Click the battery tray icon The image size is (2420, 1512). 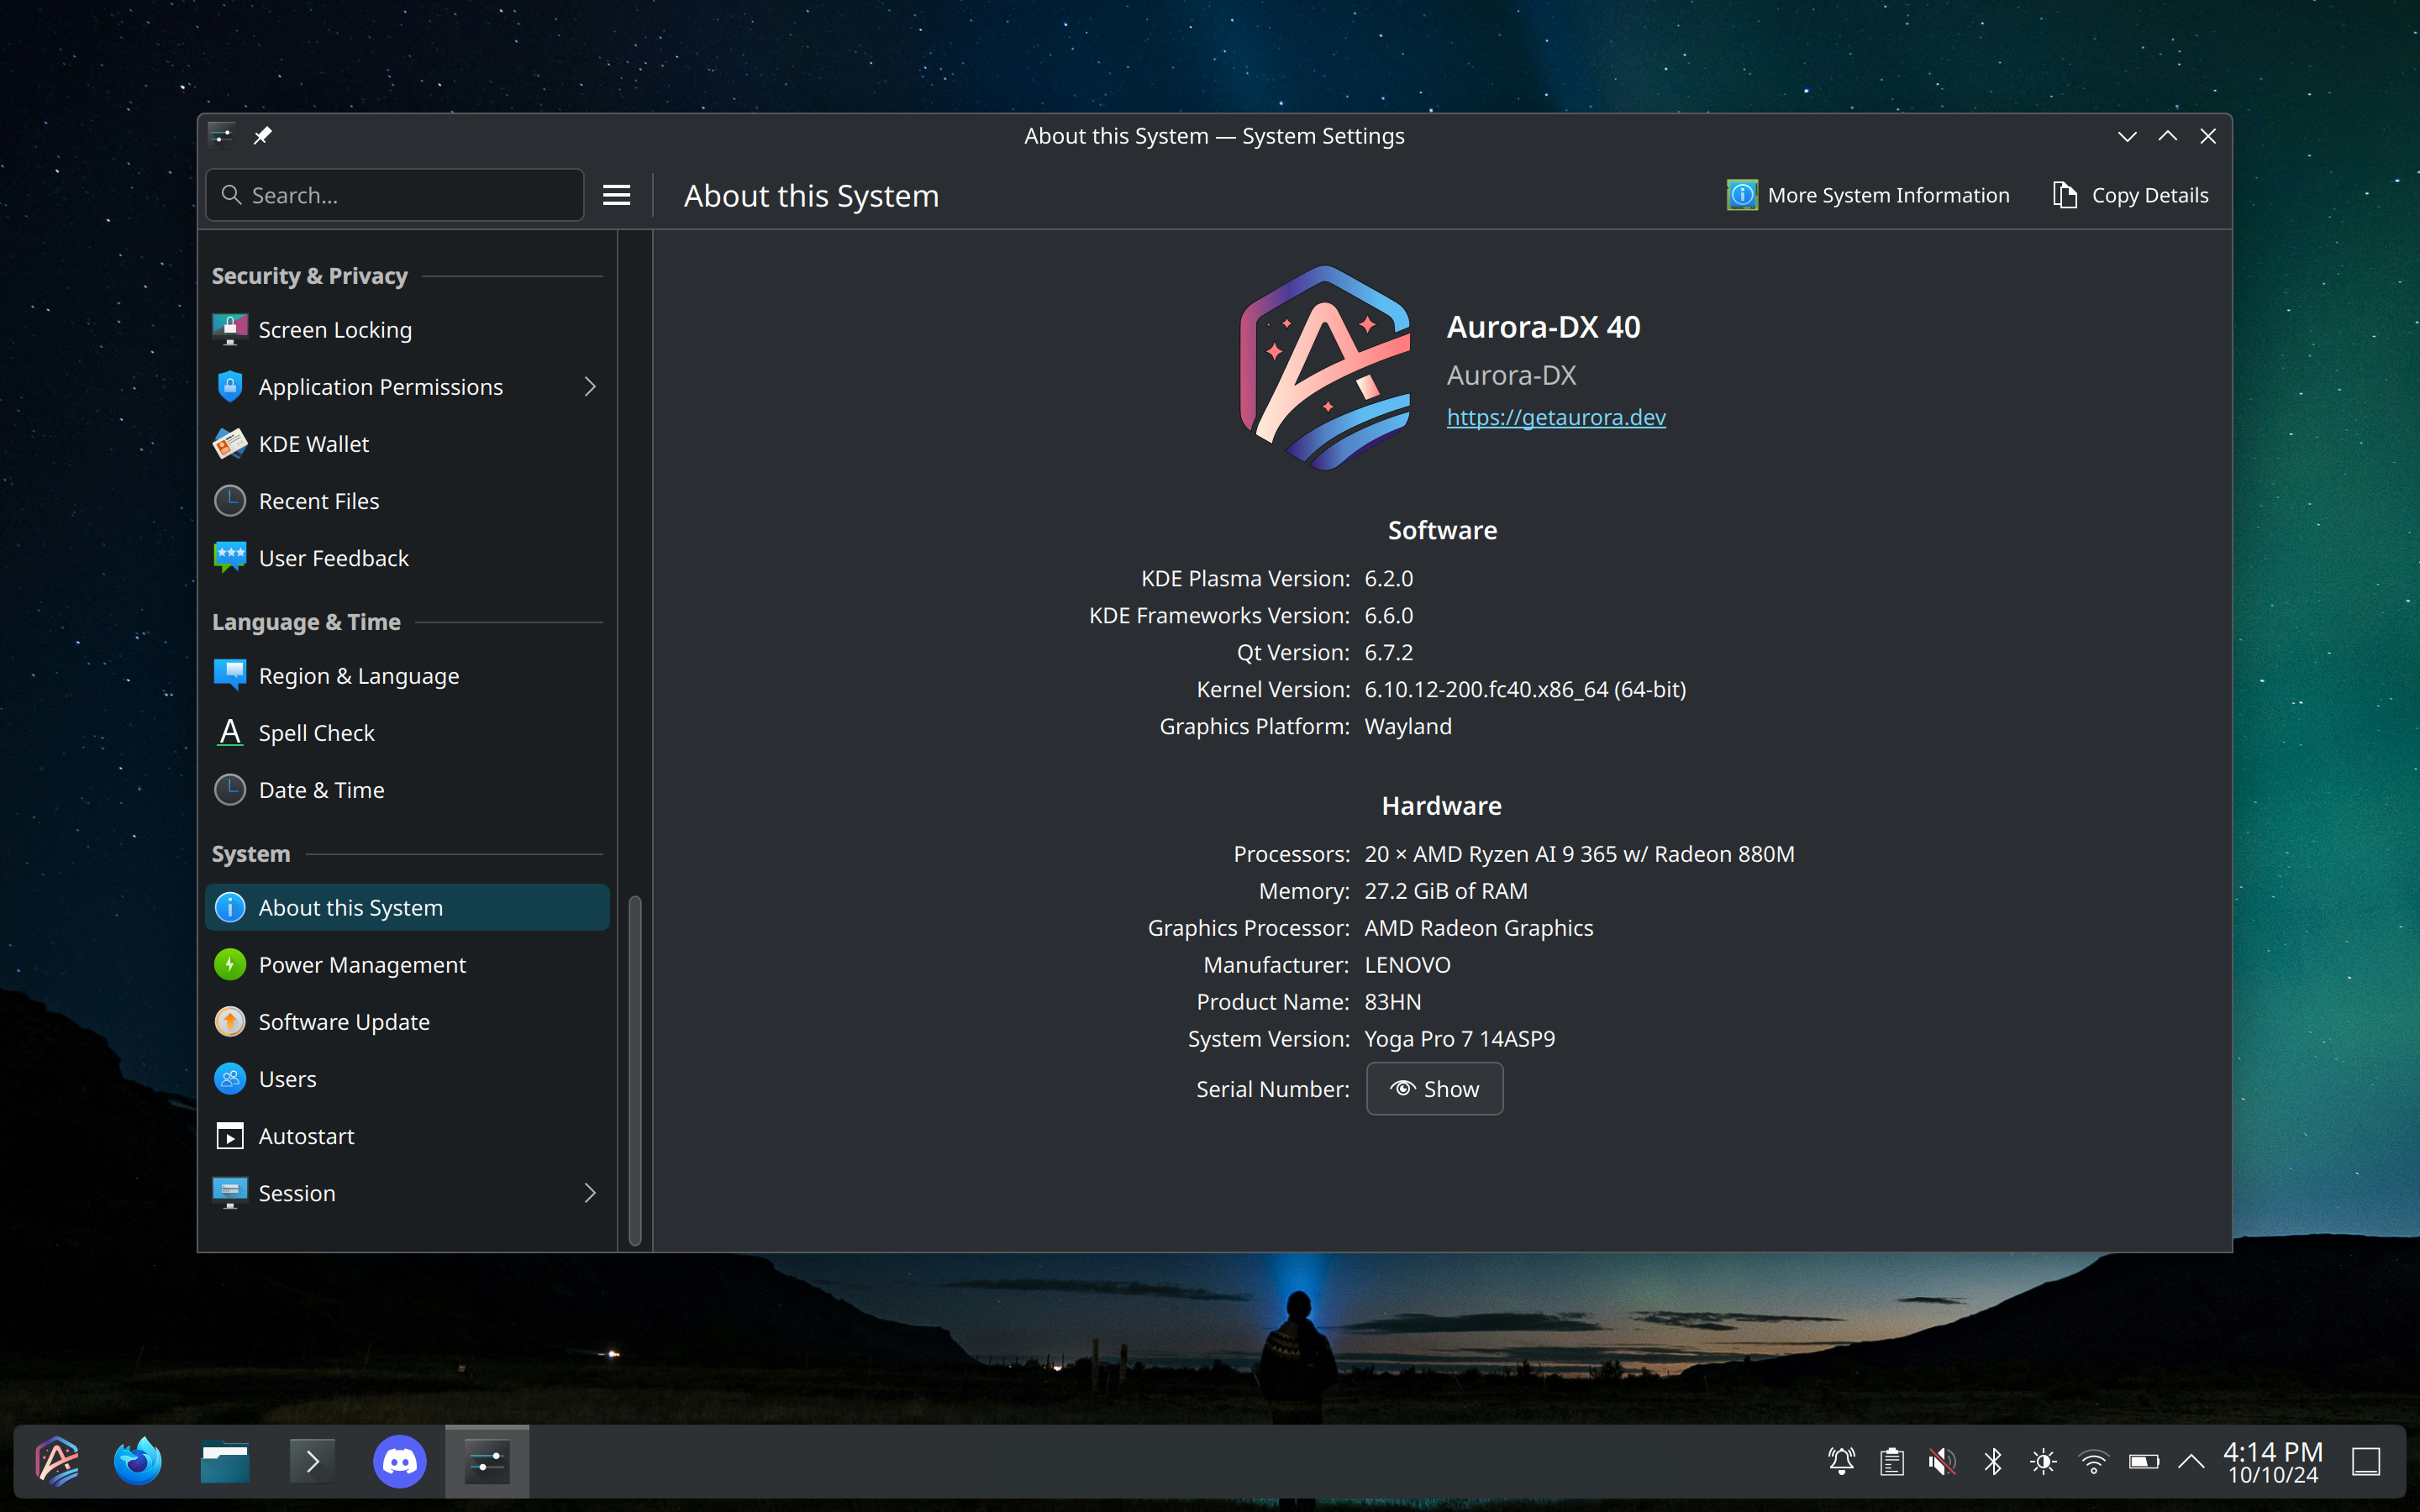pos(2143,1461)
